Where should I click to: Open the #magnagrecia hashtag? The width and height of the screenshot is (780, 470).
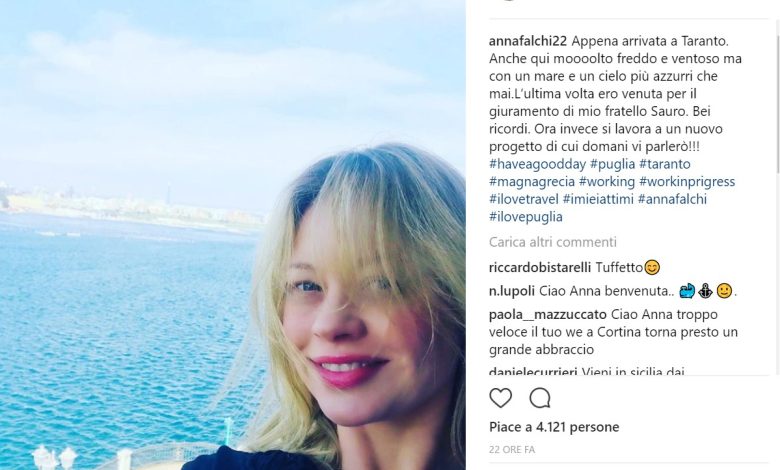tap(532, 182)
